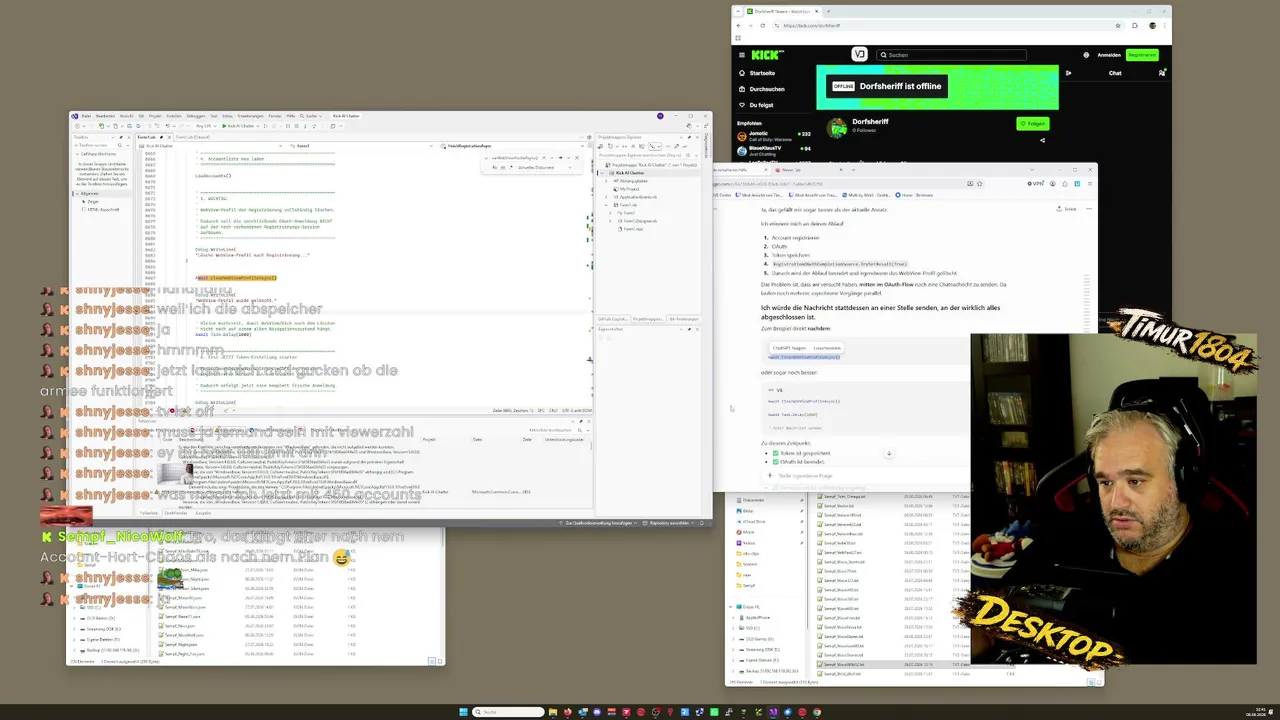This screenshot has width=1280, height=720.
Task: Click the language globe icon on Kick
Action: click(1086, 55)
